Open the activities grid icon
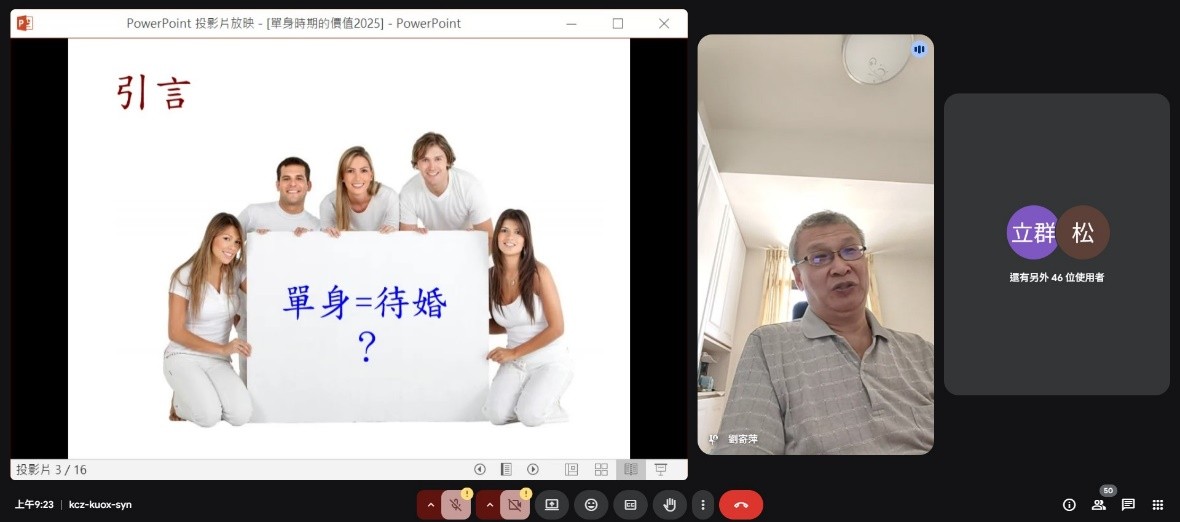Image resolution: width=1180 pixels, height=522 pixels. coord(1158,505)
